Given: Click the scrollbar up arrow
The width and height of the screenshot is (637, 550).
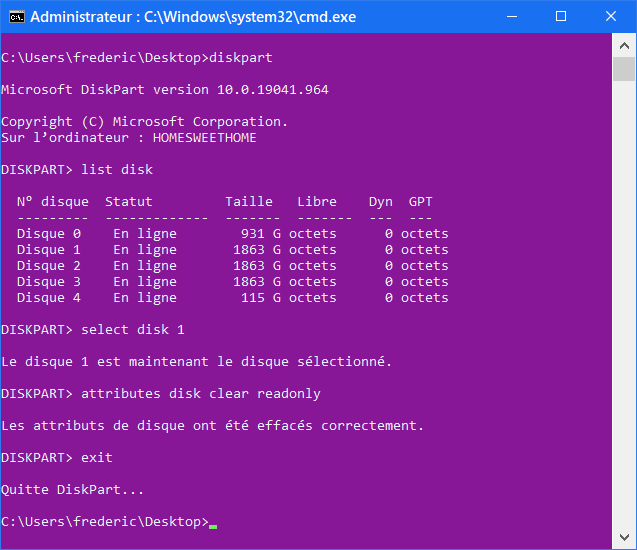Looking at the screenshot, I should [x=624, y=44].
